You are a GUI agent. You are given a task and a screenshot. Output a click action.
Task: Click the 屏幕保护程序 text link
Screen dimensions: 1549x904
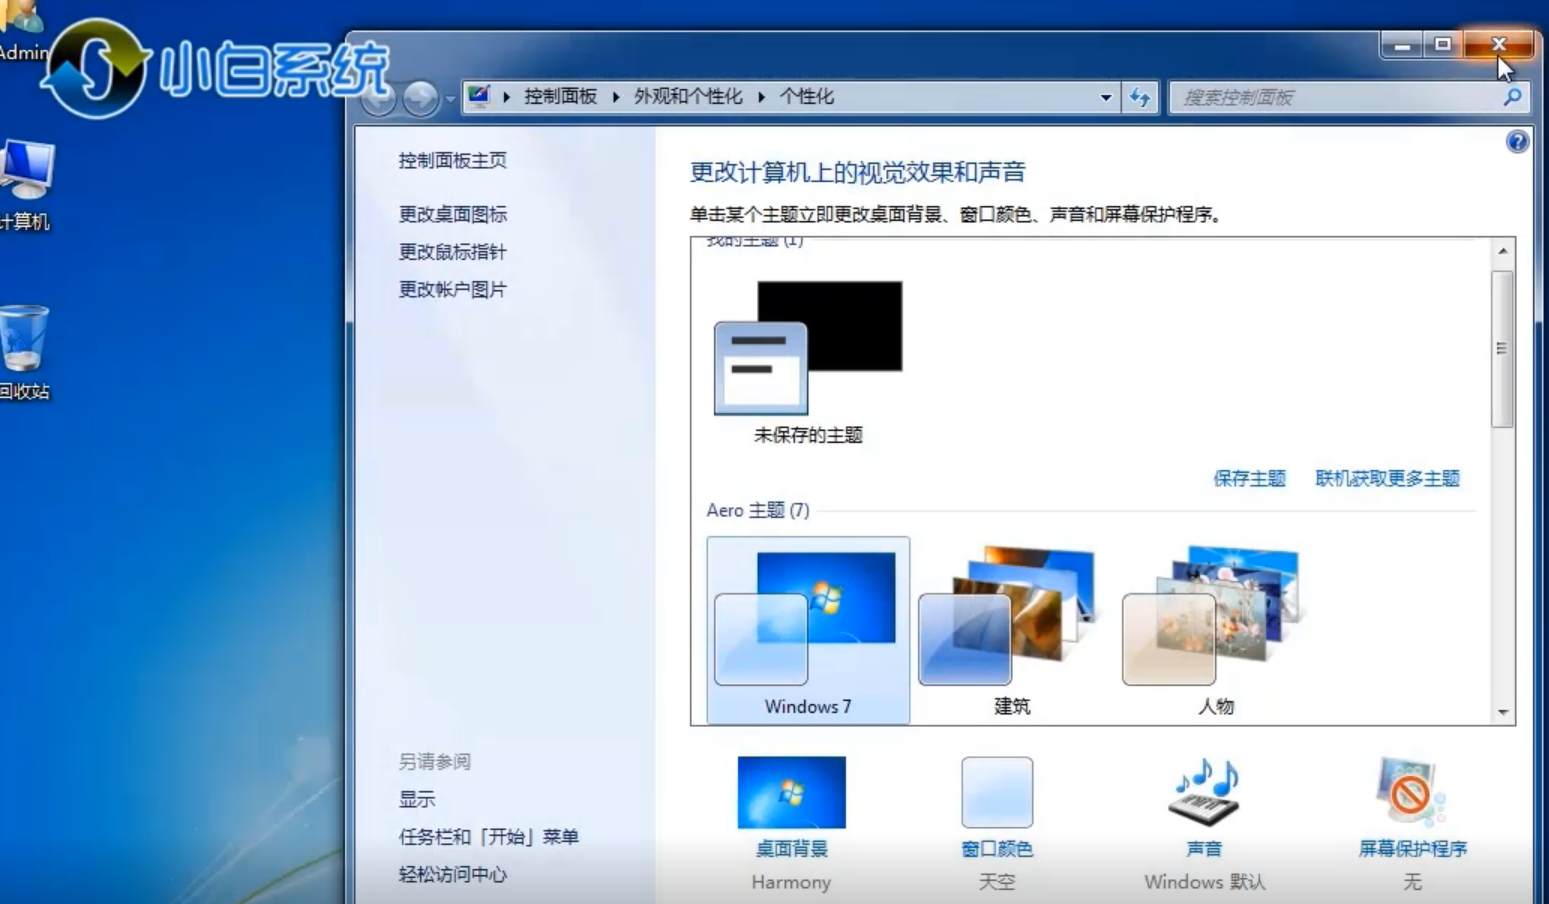[x=1412, y=849]
